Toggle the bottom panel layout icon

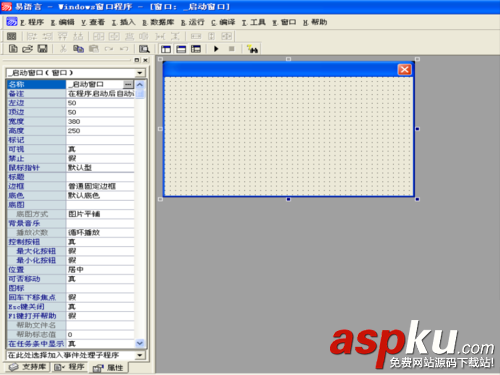[x=181, y=49]
